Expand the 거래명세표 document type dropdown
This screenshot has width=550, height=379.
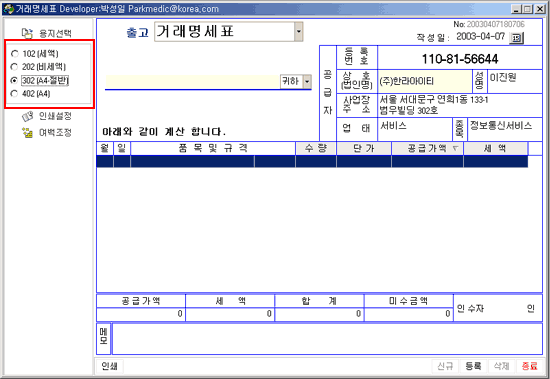point(299,32)
